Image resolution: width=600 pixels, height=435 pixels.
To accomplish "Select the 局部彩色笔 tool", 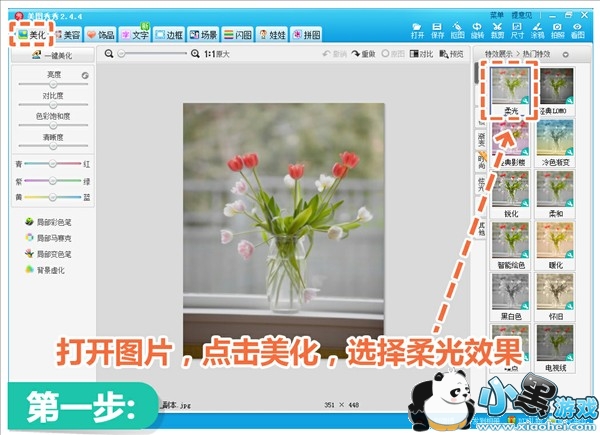I will pos(48,222).
